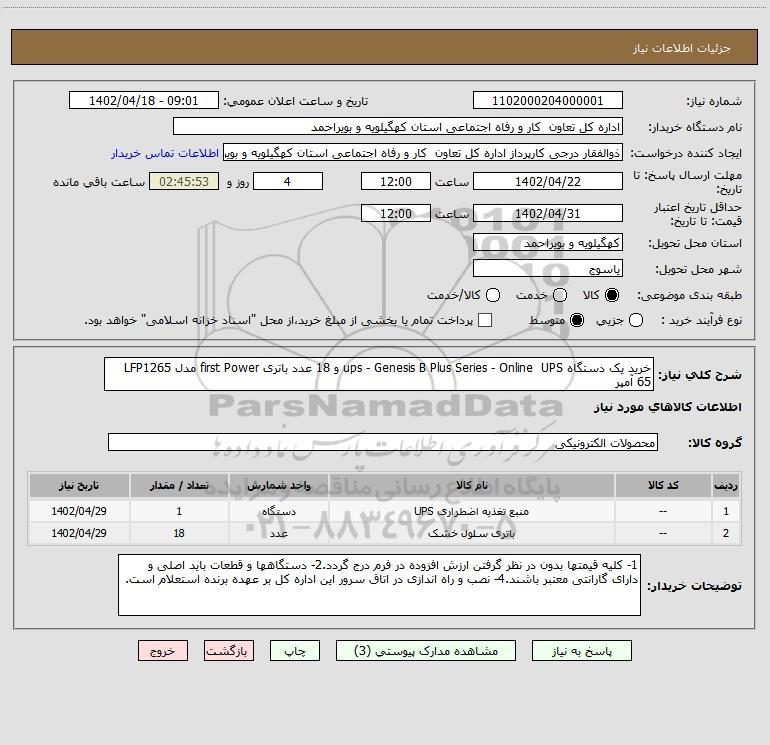The height and width of the screenshot is (745, 770).
Task: Click the quantity 1 cell of UPS row
Action: (179, 511)
